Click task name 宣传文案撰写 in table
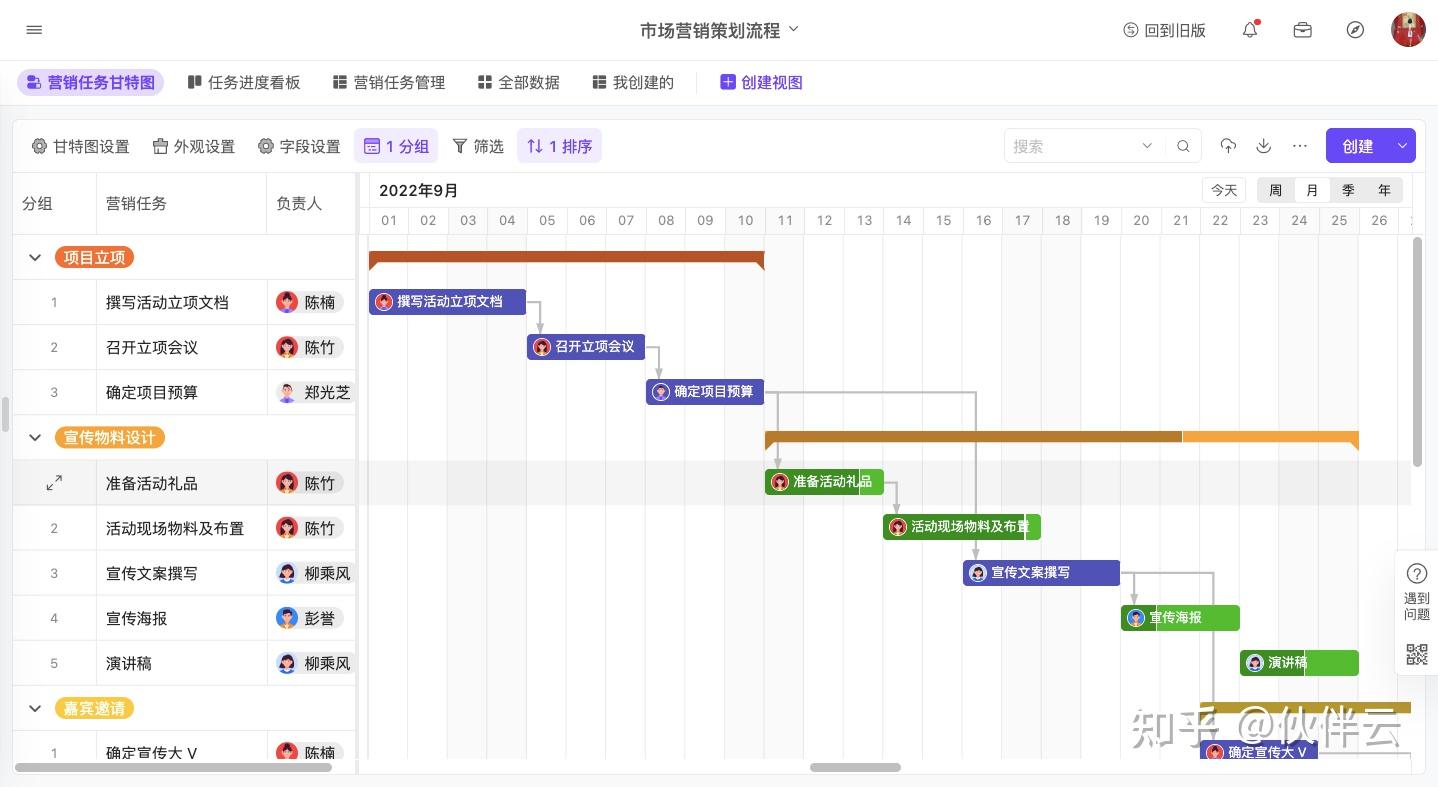The width and height of the screenshot is (1438, 787). click(152, 573)
